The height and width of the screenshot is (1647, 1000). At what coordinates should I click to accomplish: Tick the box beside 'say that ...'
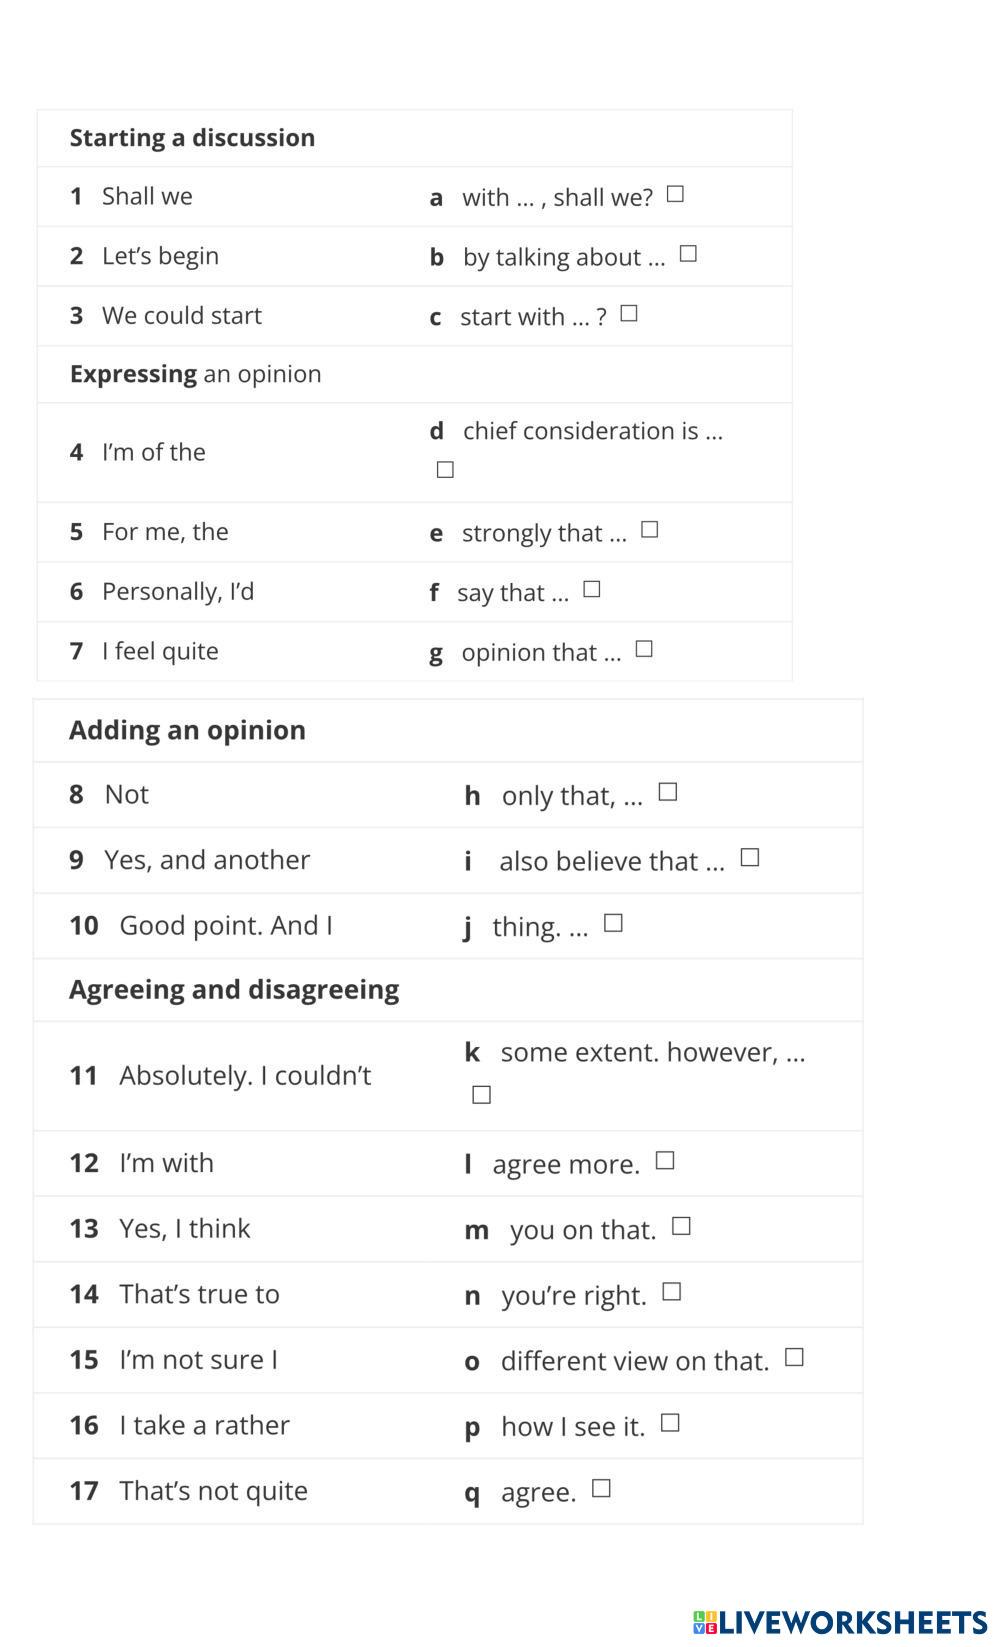pyautogui.click(x=592, y=589)
